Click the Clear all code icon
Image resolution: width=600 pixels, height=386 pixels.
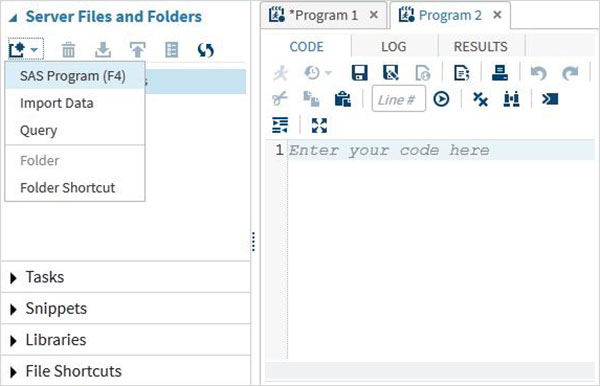point(480,99)
